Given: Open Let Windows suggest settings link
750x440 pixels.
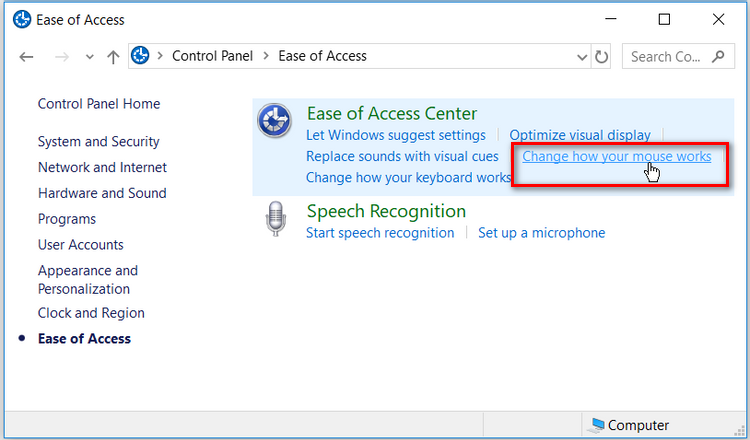Looking at the screenshot, I should (395, 135).
